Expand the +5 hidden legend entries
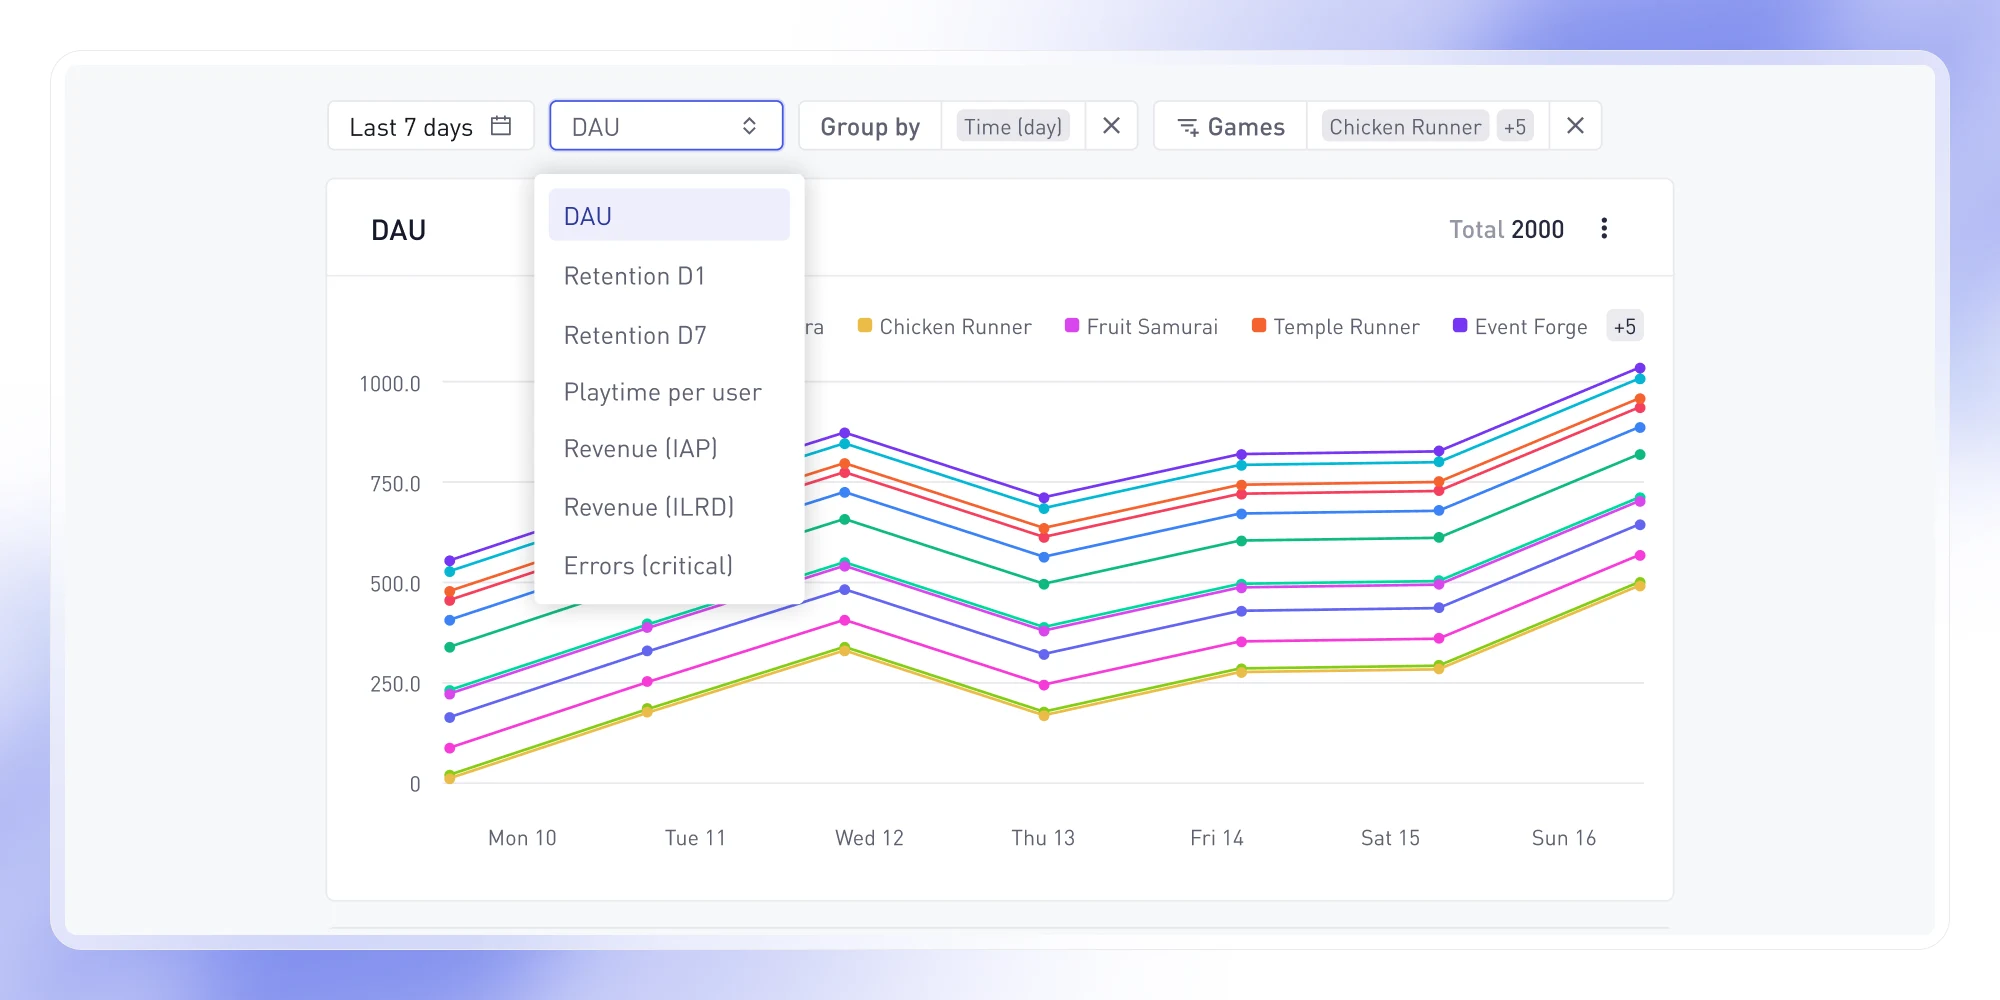 1625,326
